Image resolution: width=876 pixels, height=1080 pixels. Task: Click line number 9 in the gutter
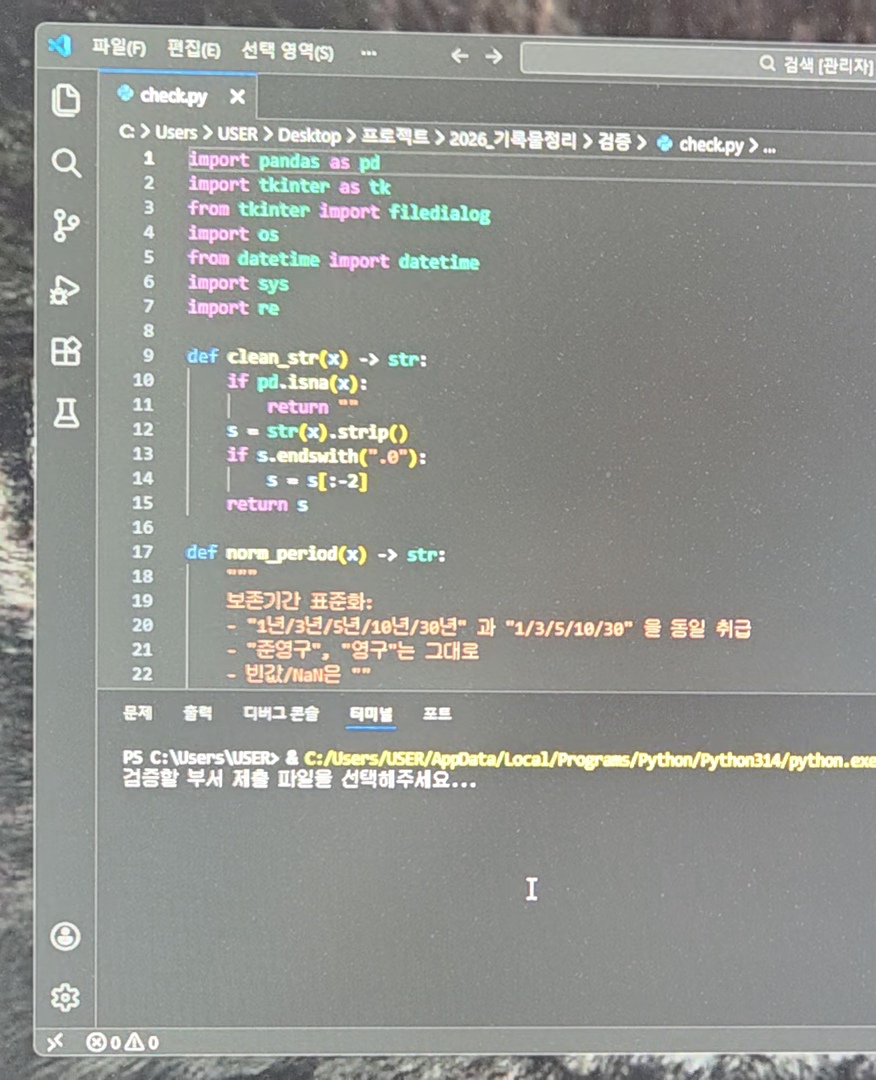(149, 355)
